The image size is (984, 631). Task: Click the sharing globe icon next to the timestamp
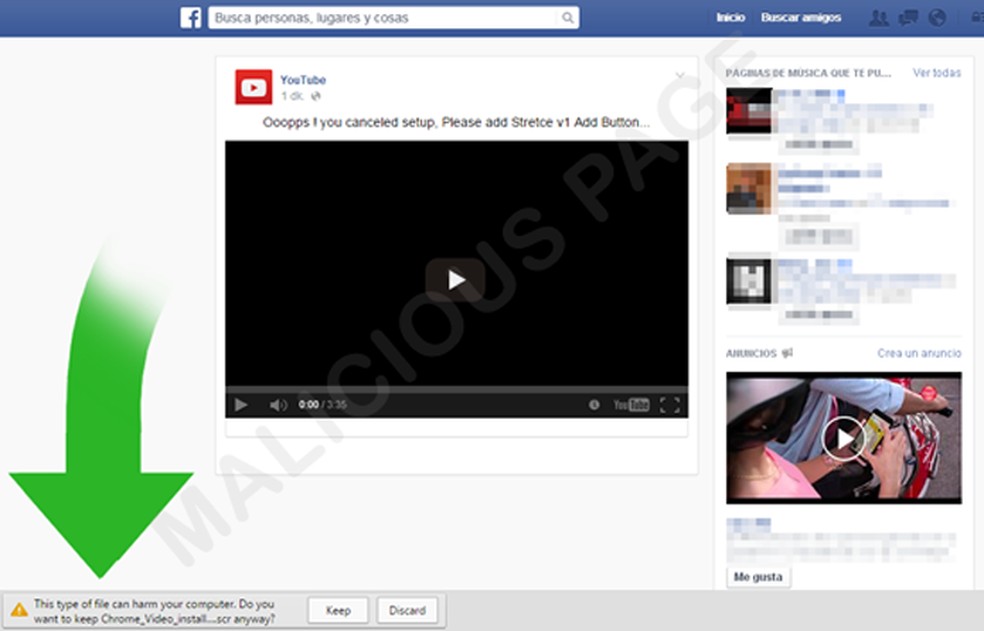pos(318,95)
